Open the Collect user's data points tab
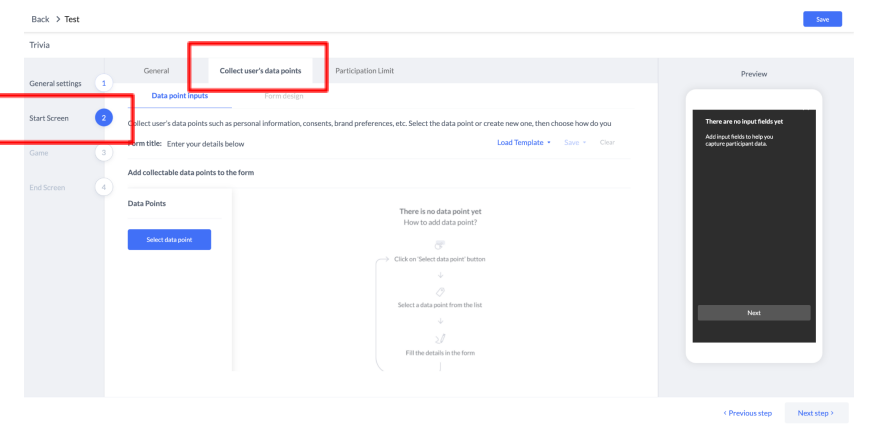Viewport: 869px width, 443px height. [x=260, y=70]
